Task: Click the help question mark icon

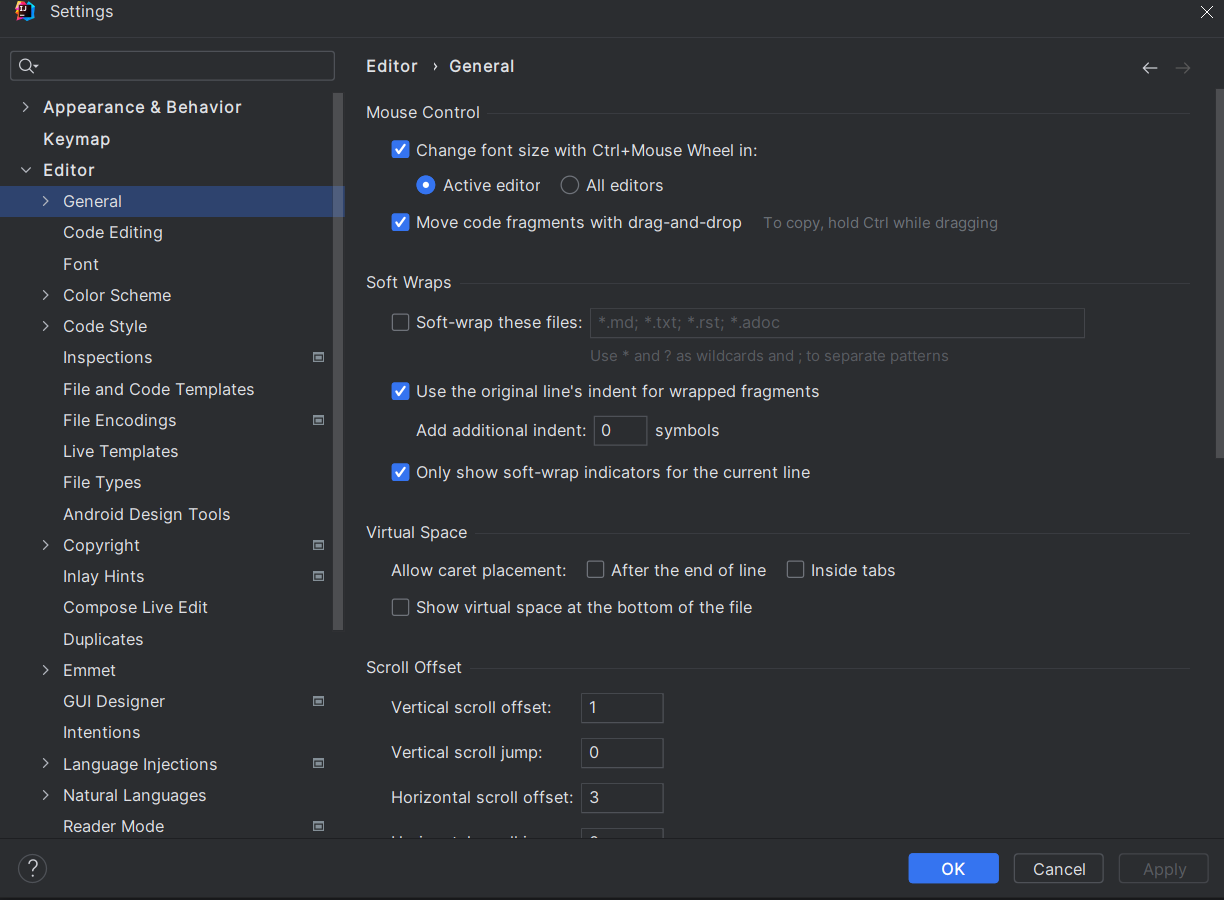Action: tap(33, 868)
